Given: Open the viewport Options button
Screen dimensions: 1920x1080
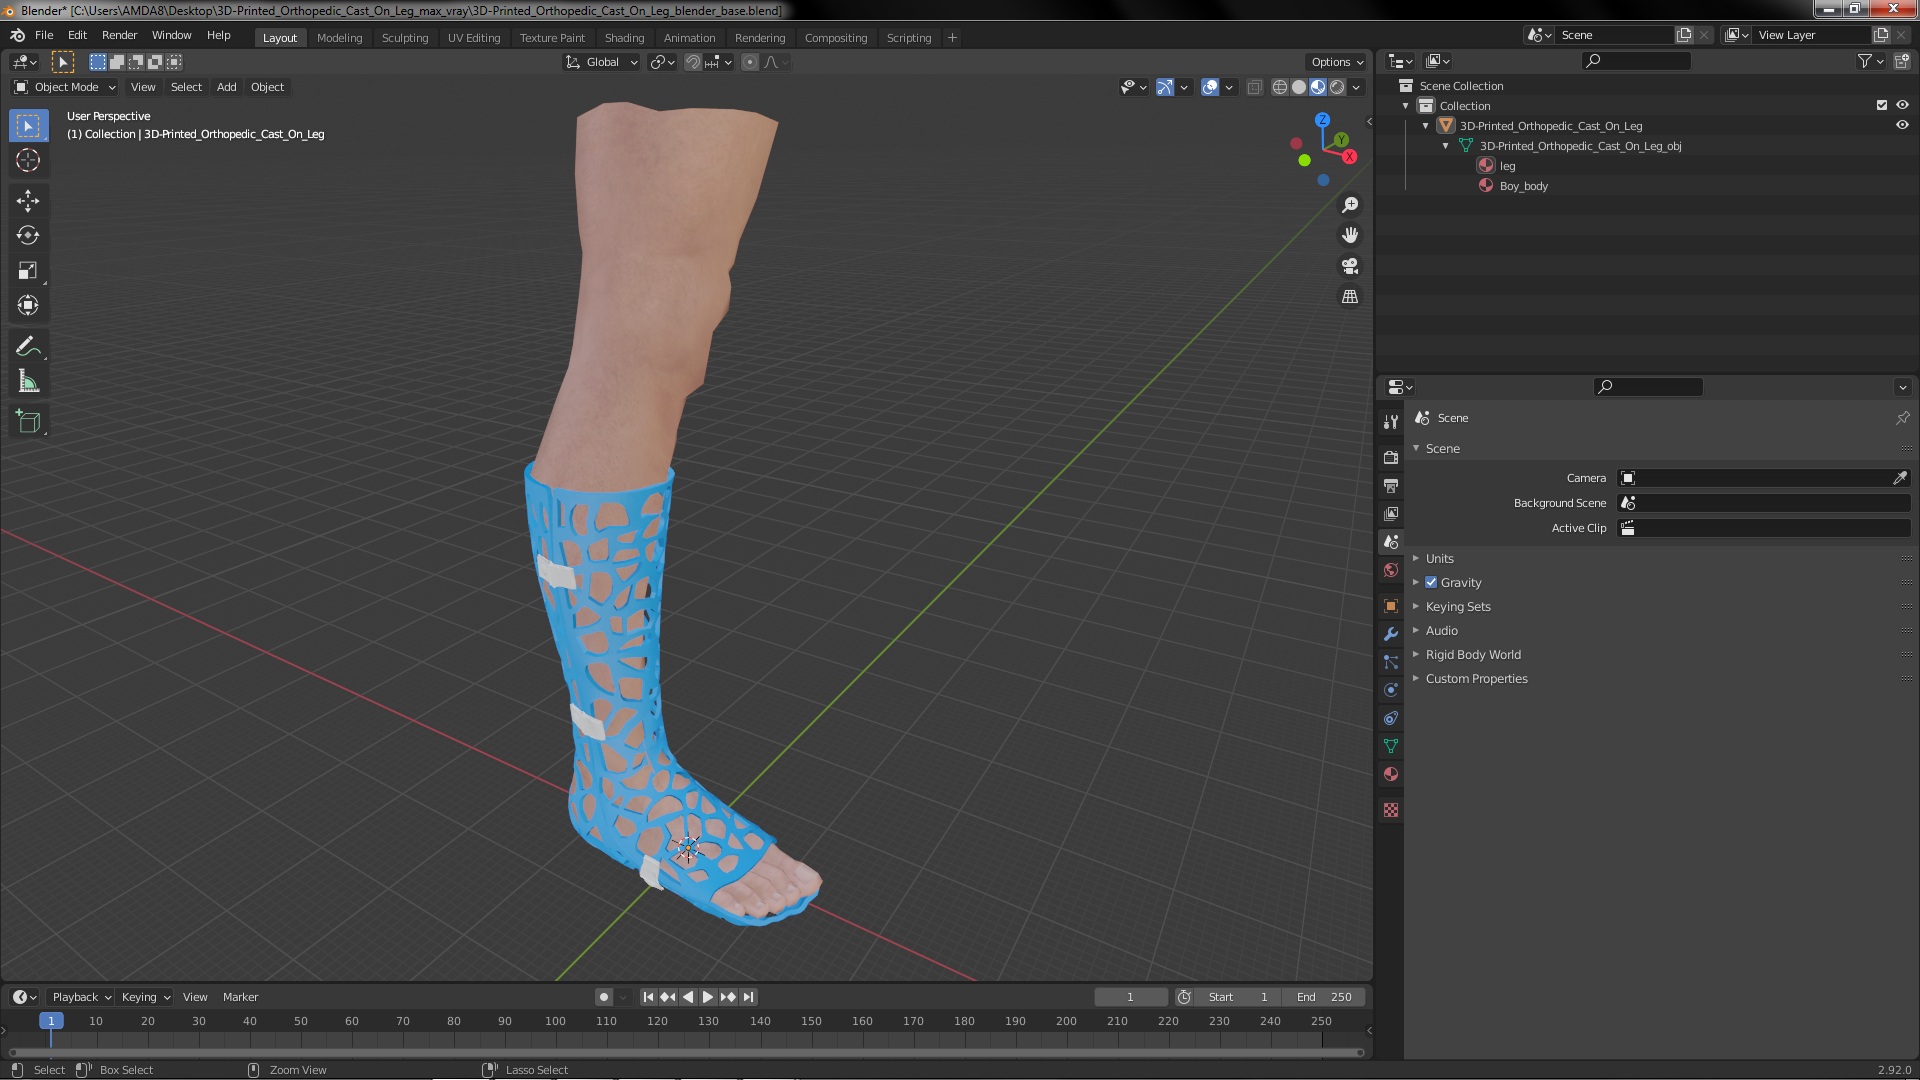Looking at the screenshot, I should click(1336, 62).
